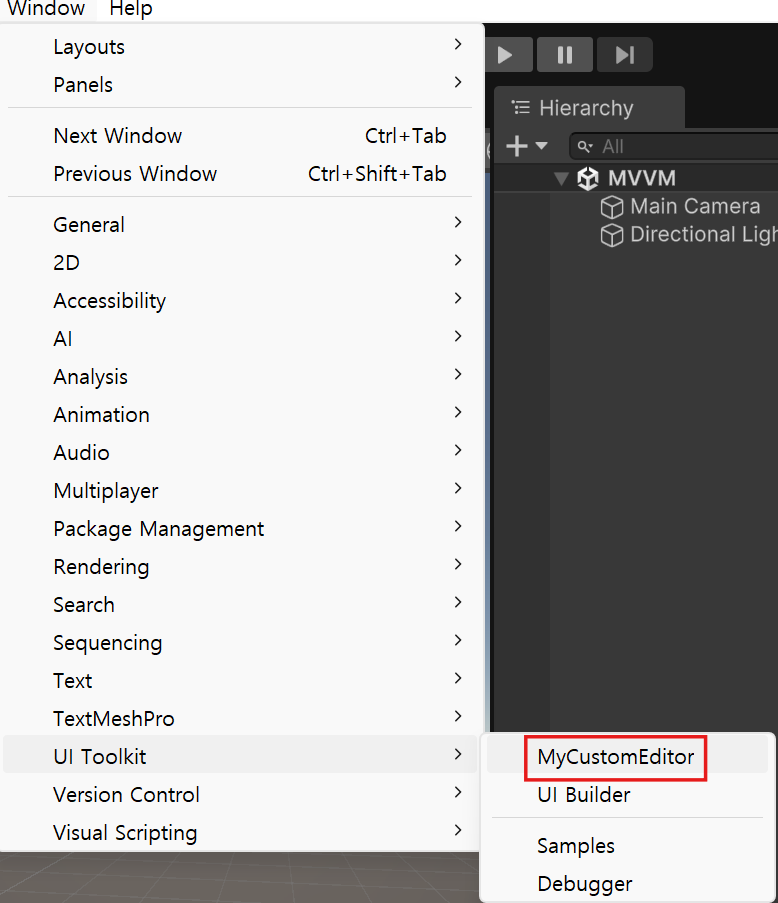
Task: Click the Hierarchy search field
Action: pyautogui.click(x=674, y=146)
